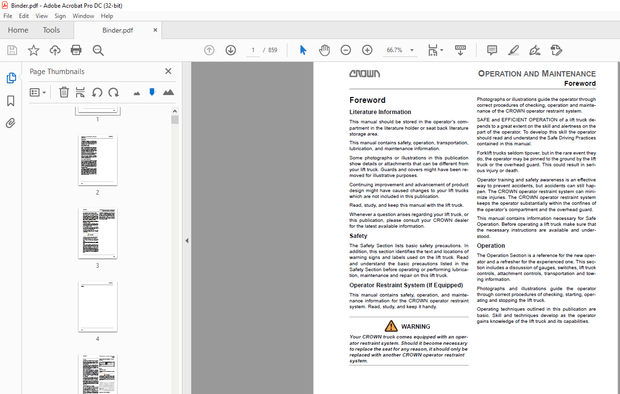620x394 pixels.
Task: Open the Fill & Sign pen tool
Action: tap(535, 50)
